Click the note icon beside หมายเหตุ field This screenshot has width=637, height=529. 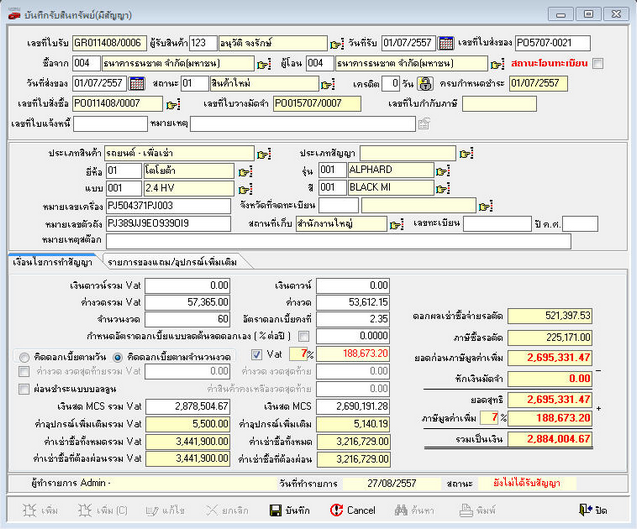coord(424,124)
